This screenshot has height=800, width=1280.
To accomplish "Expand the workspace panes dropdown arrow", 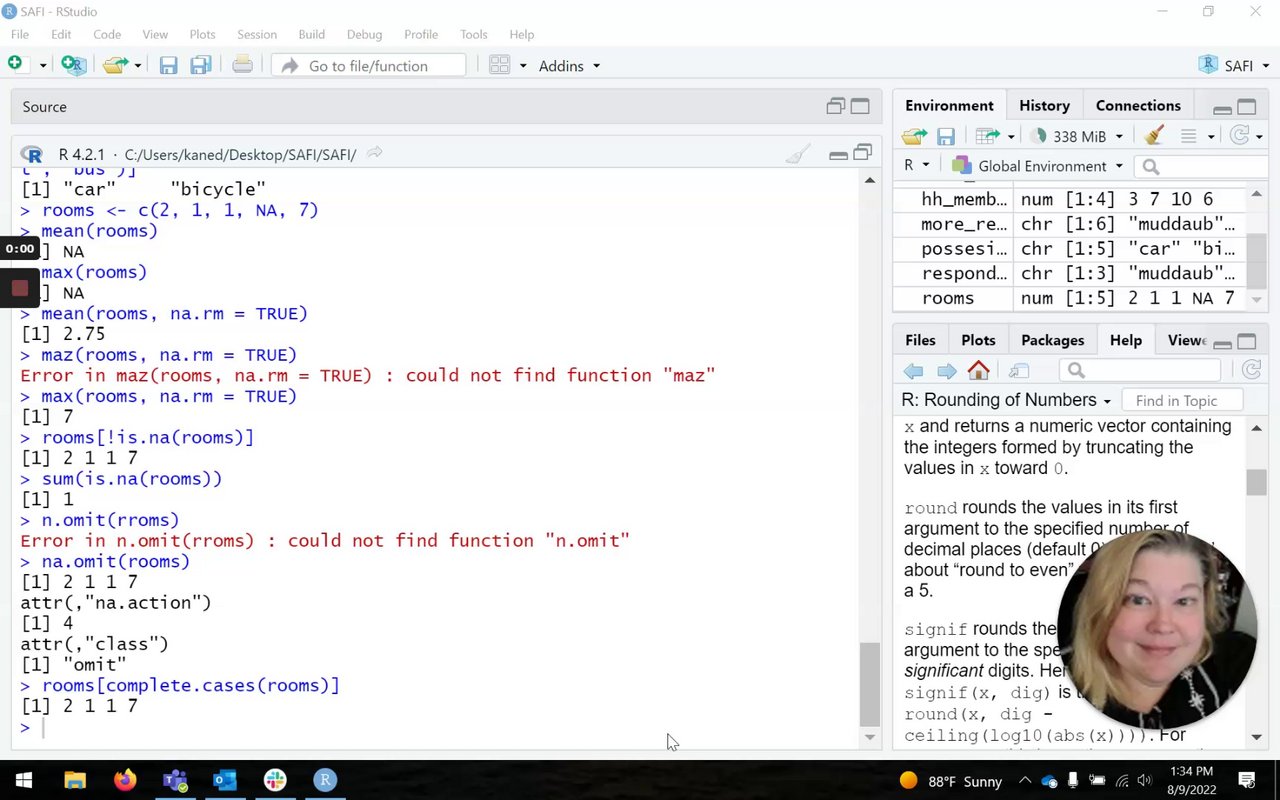I will click(x=522, y=66).
